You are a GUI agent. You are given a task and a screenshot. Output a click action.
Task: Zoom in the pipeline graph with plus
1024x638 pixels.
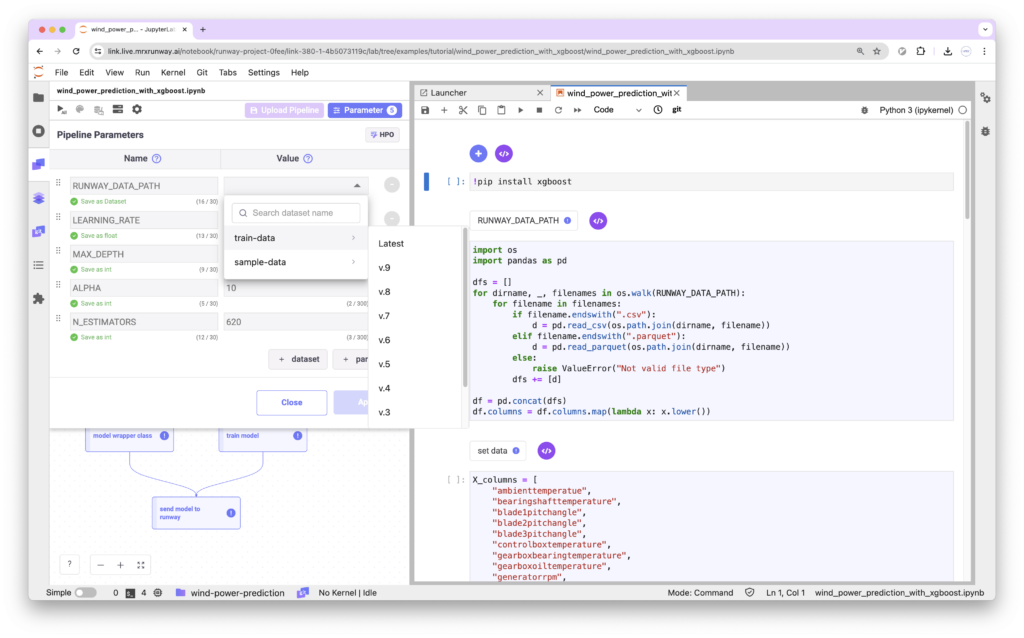[x=120, y=565]
